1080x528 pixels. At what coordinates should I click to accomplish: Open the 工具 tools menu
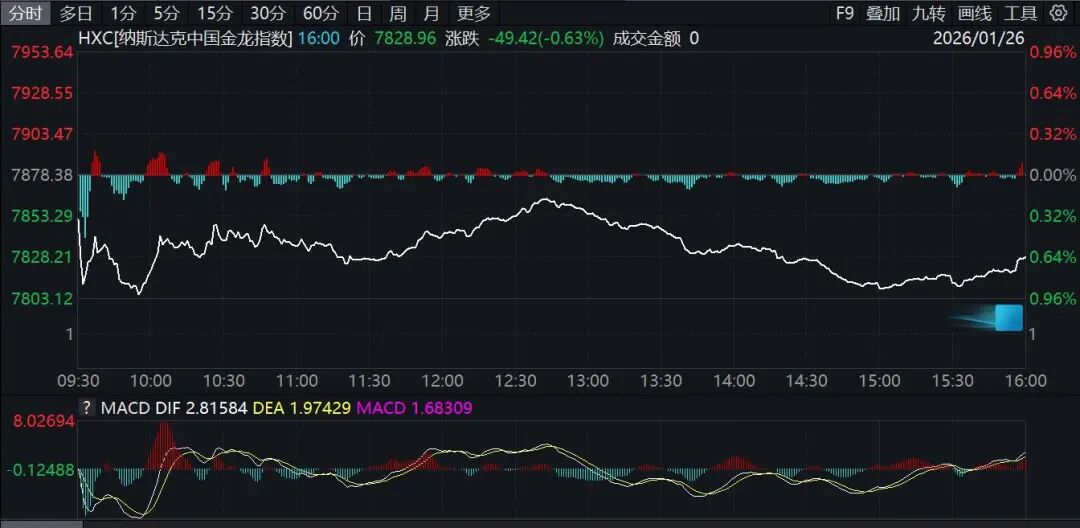click(1020, 13)
